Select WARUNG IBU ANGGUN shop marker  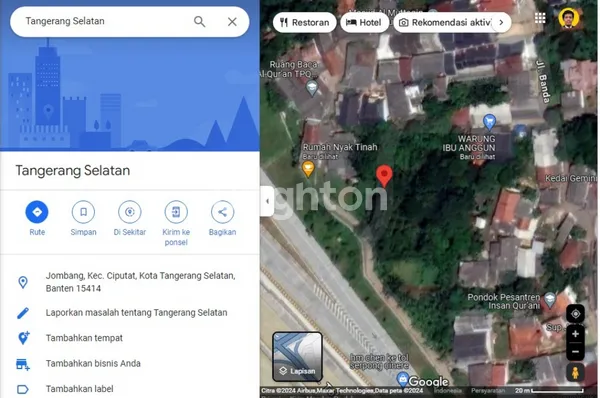[x=489, y=122]
